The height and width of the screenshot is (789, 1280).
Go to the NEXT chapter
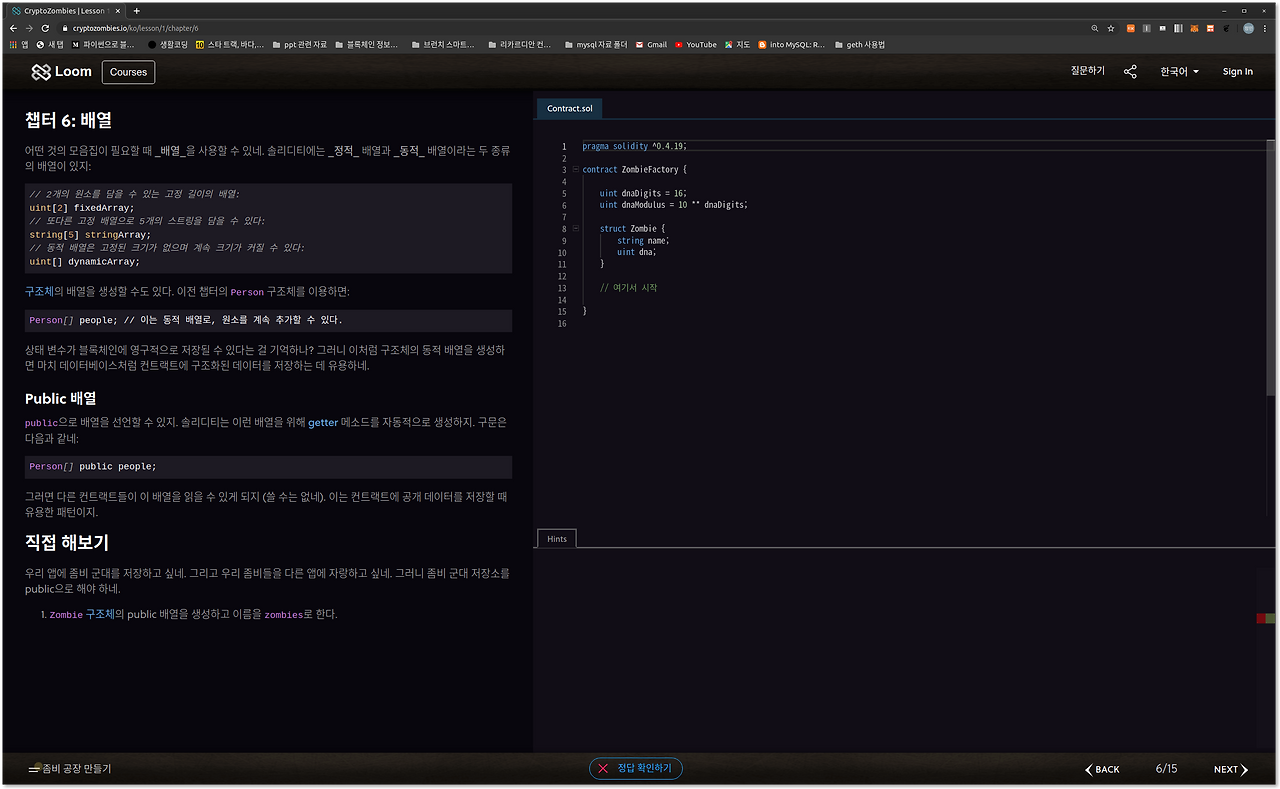1231,770
